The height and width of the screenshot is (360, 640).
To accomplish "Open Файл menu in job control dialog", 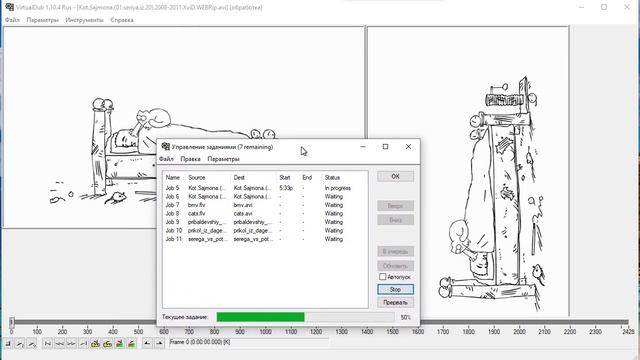I will [x=166, y=159].
